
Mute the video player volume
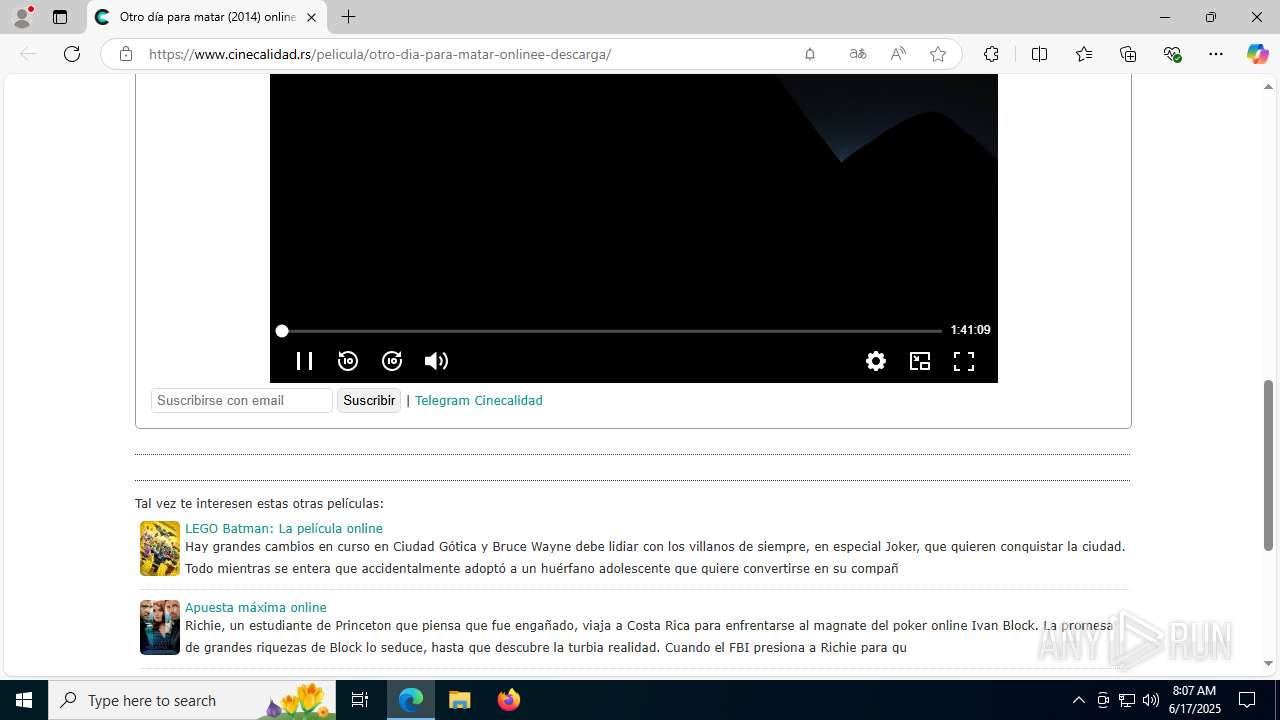[x=436, y=361]
